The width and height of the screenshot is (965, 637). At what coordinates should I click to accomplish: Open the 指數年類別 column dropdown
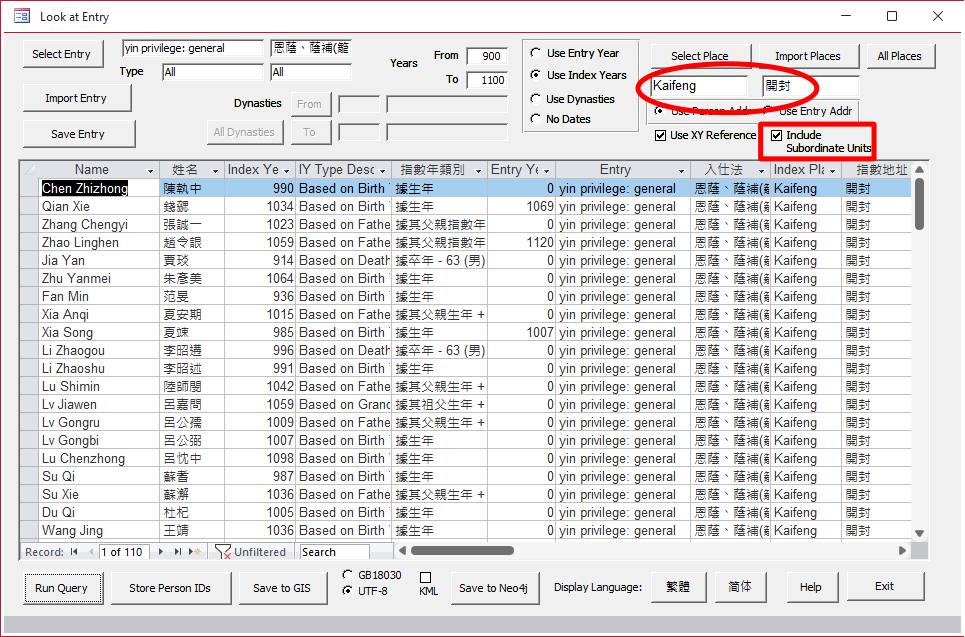coord(478,171)
